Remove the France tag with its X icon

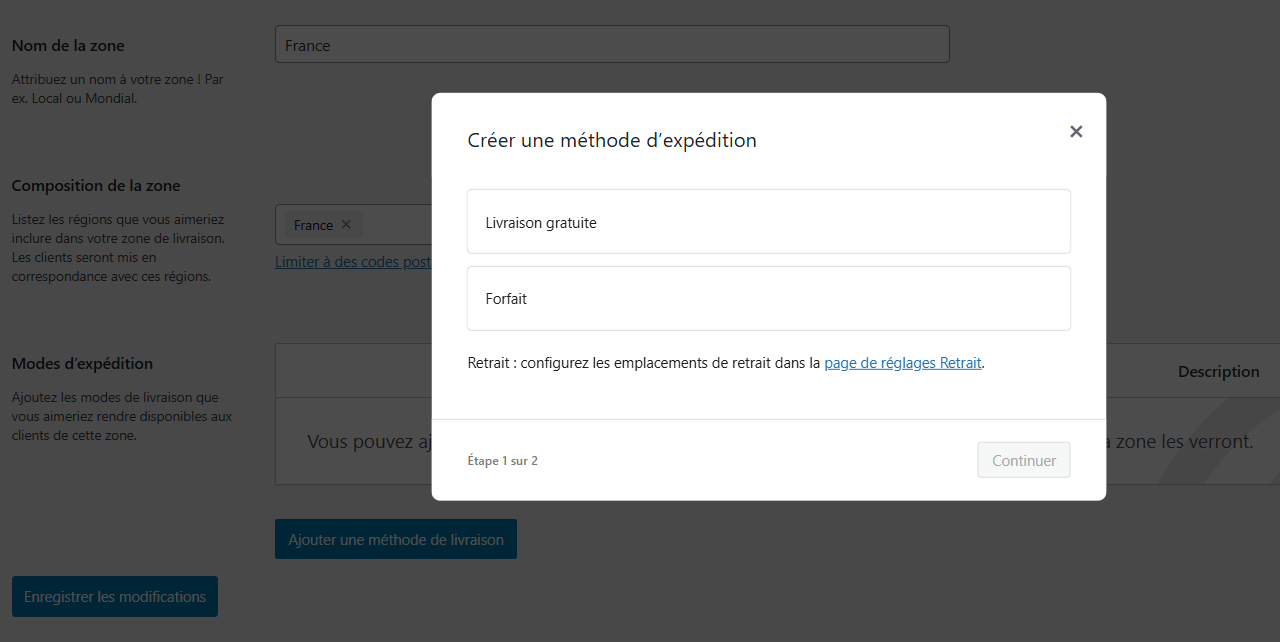coord(345,224)
